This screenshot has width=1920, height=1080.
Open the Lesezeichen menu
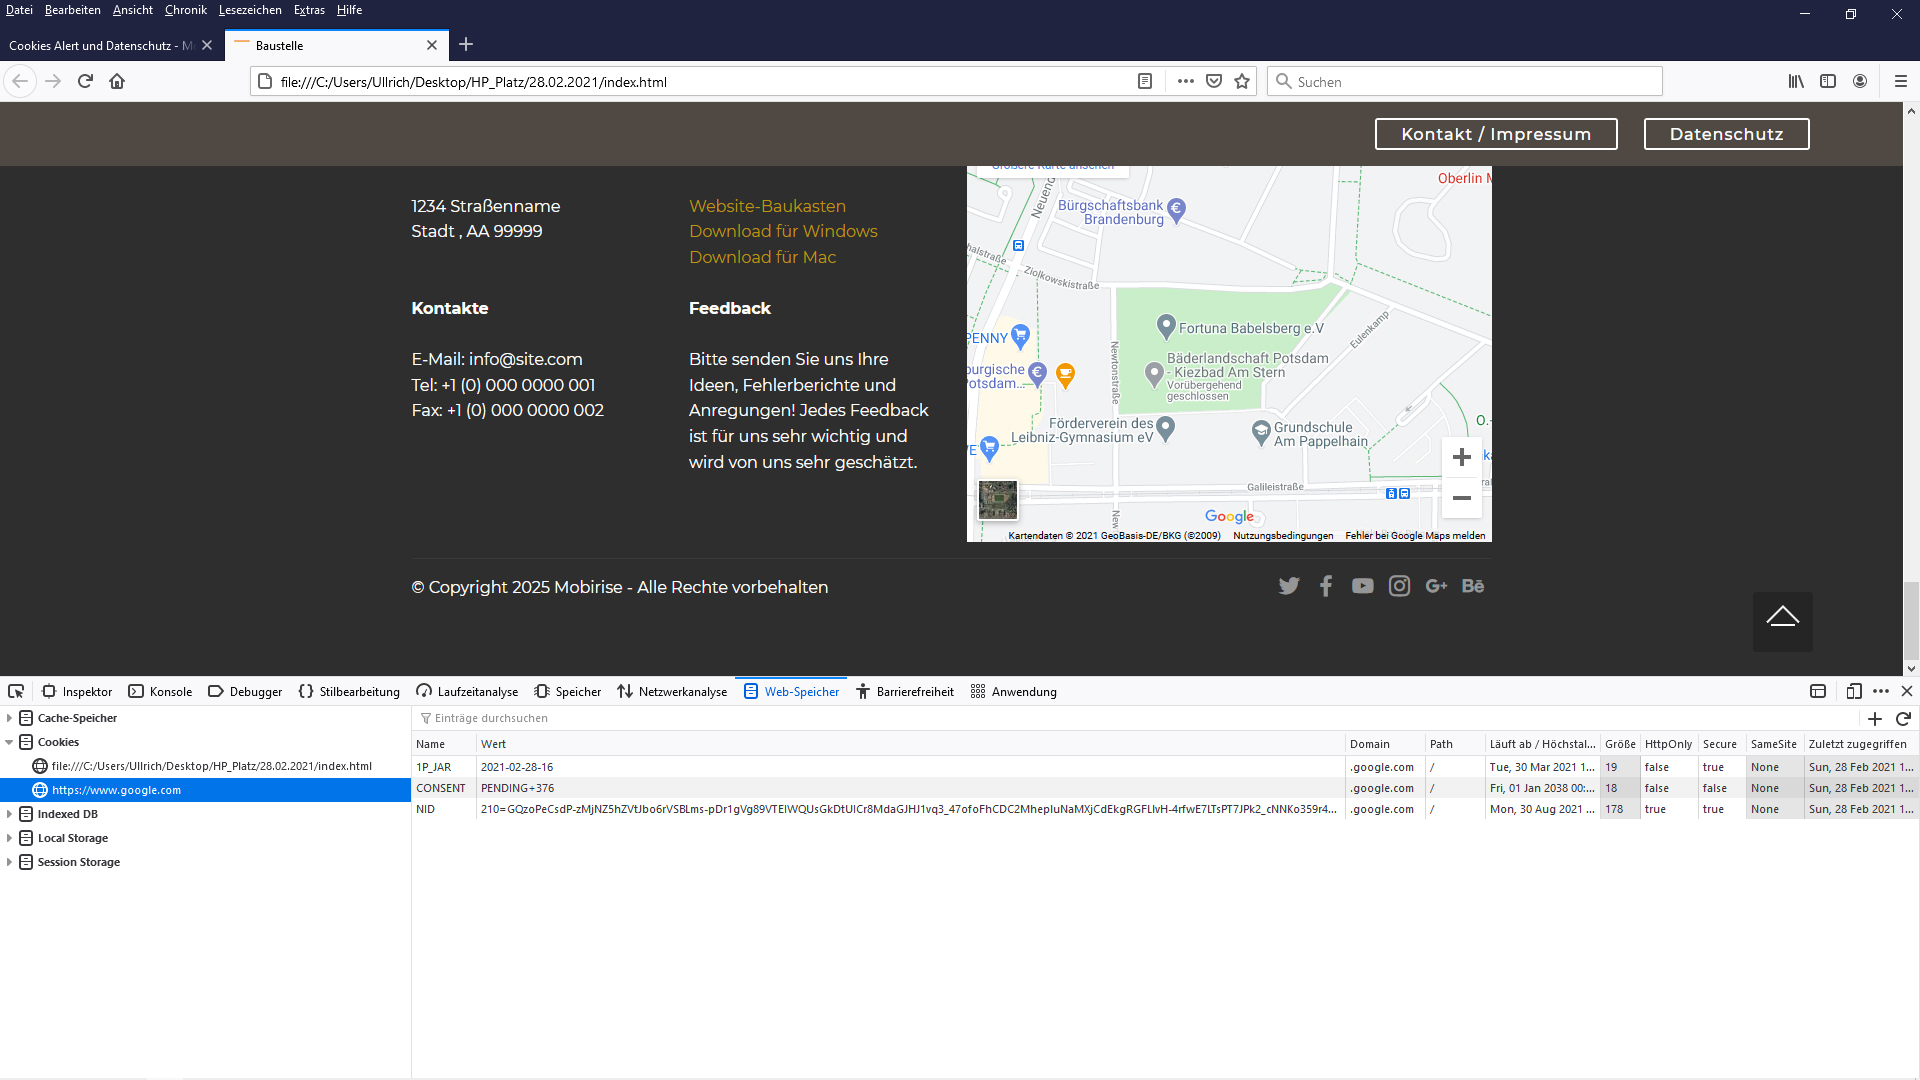pos(250,10)
